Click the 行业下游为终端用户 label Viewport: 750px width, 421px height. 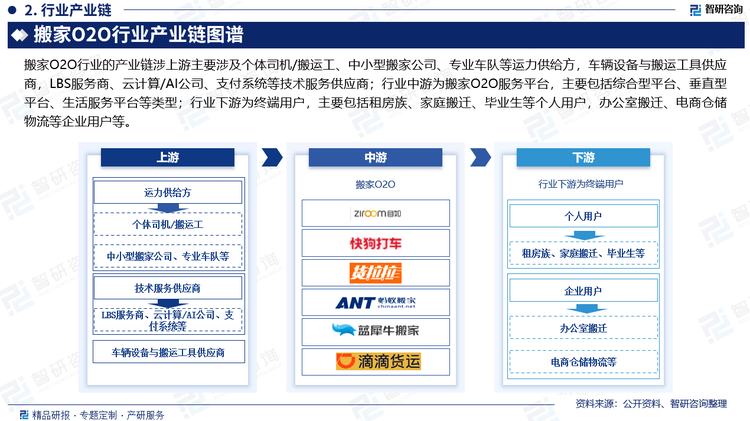[x=581, y=184]
